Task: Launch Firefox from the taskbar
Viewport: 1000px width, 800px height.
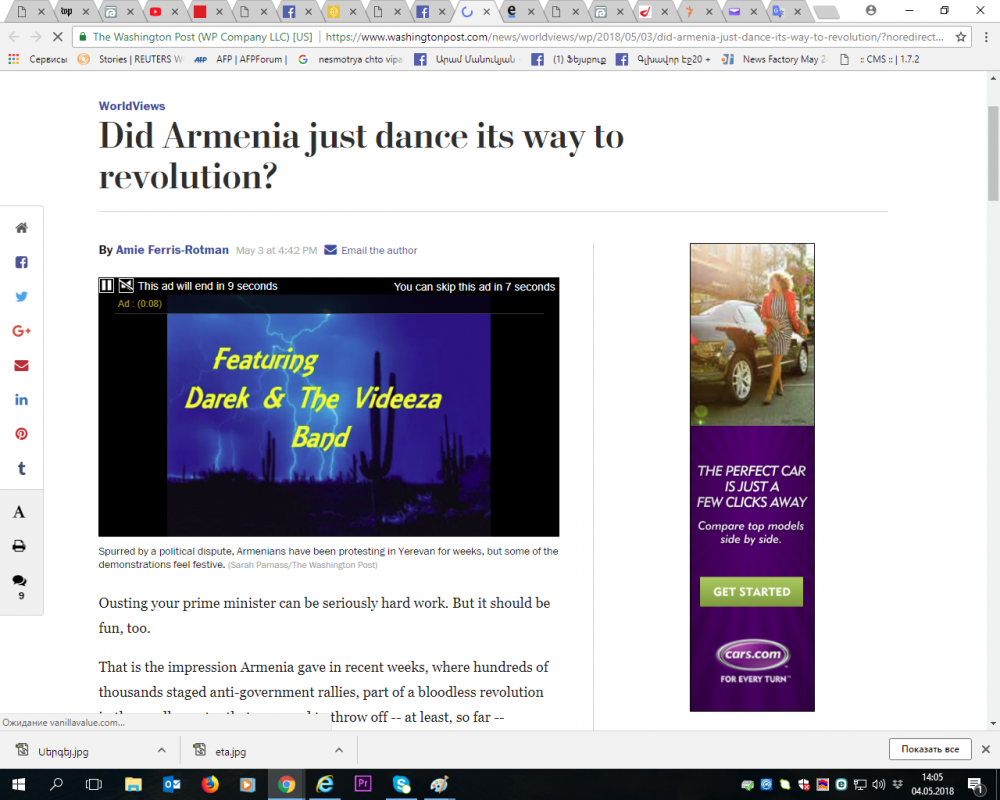Action: pyautogui.click(x=209, y=784)
